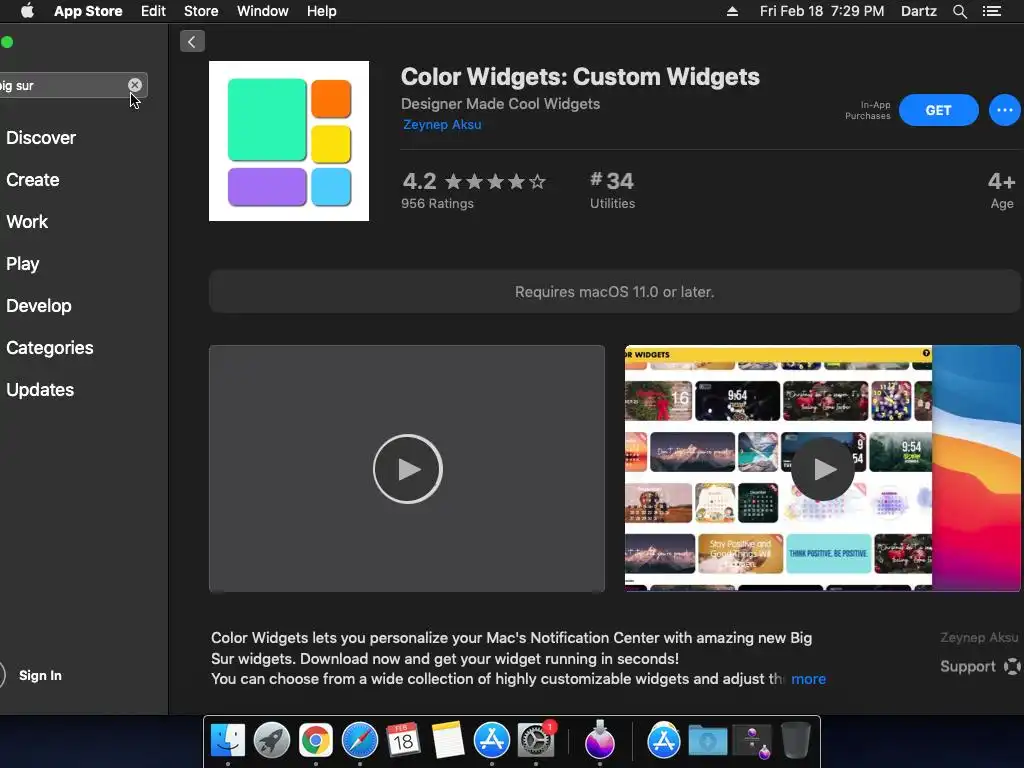Click the Dartz user name in menu bar
The image size is (1024, 768).
pyautogui.click(x=918, y=11)
